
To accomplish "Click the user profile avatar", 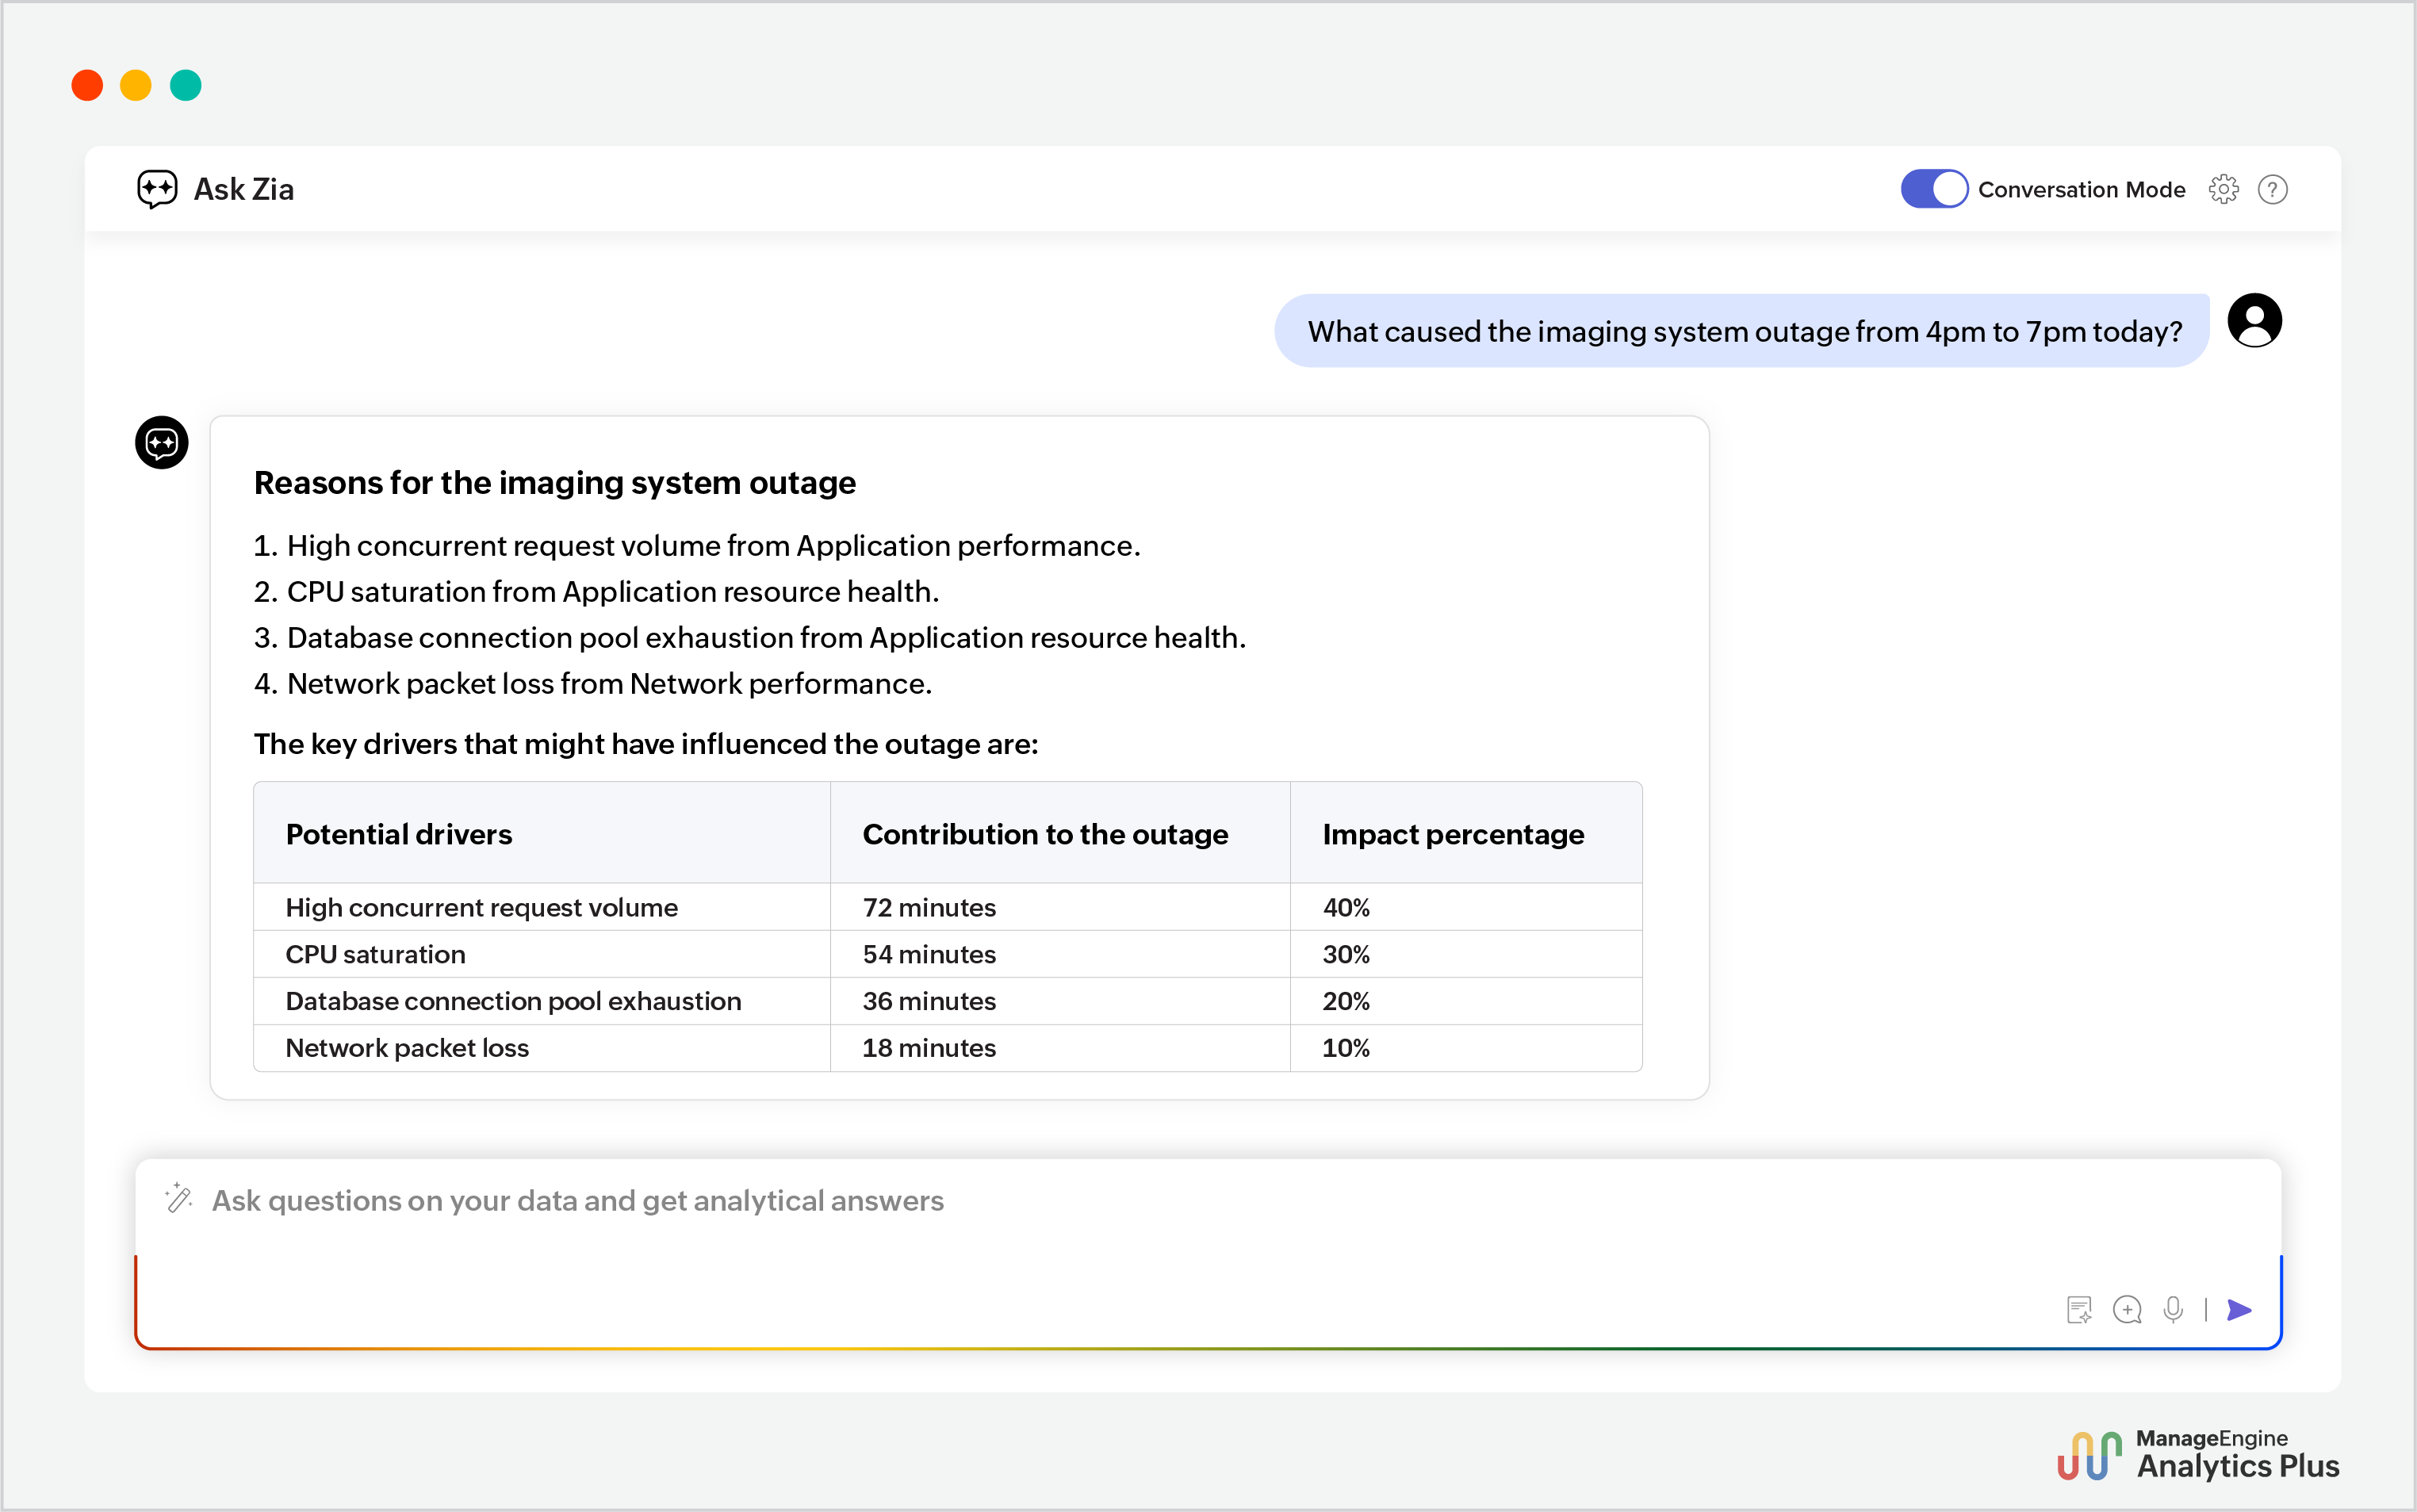I will 2254,320.
